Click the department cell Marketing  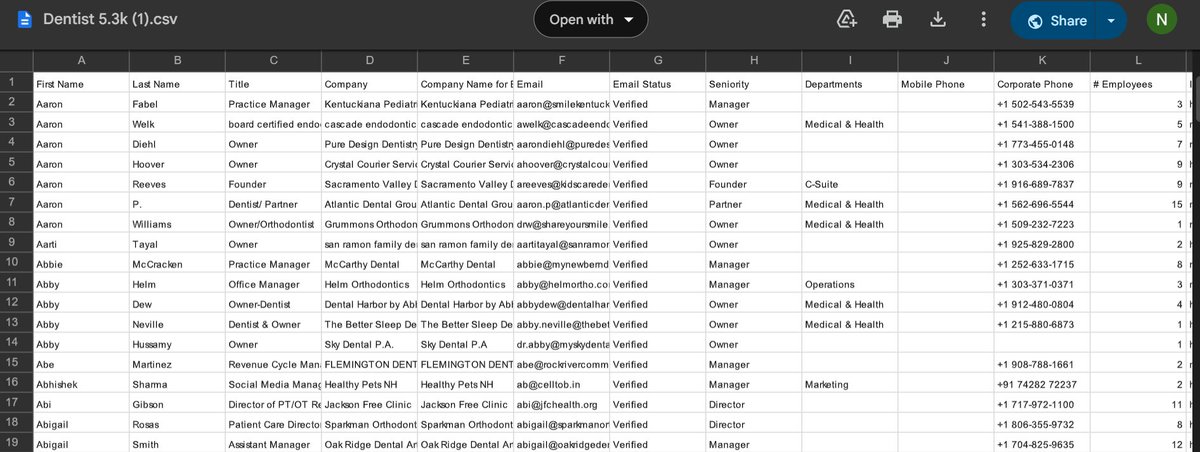[849, 384]
